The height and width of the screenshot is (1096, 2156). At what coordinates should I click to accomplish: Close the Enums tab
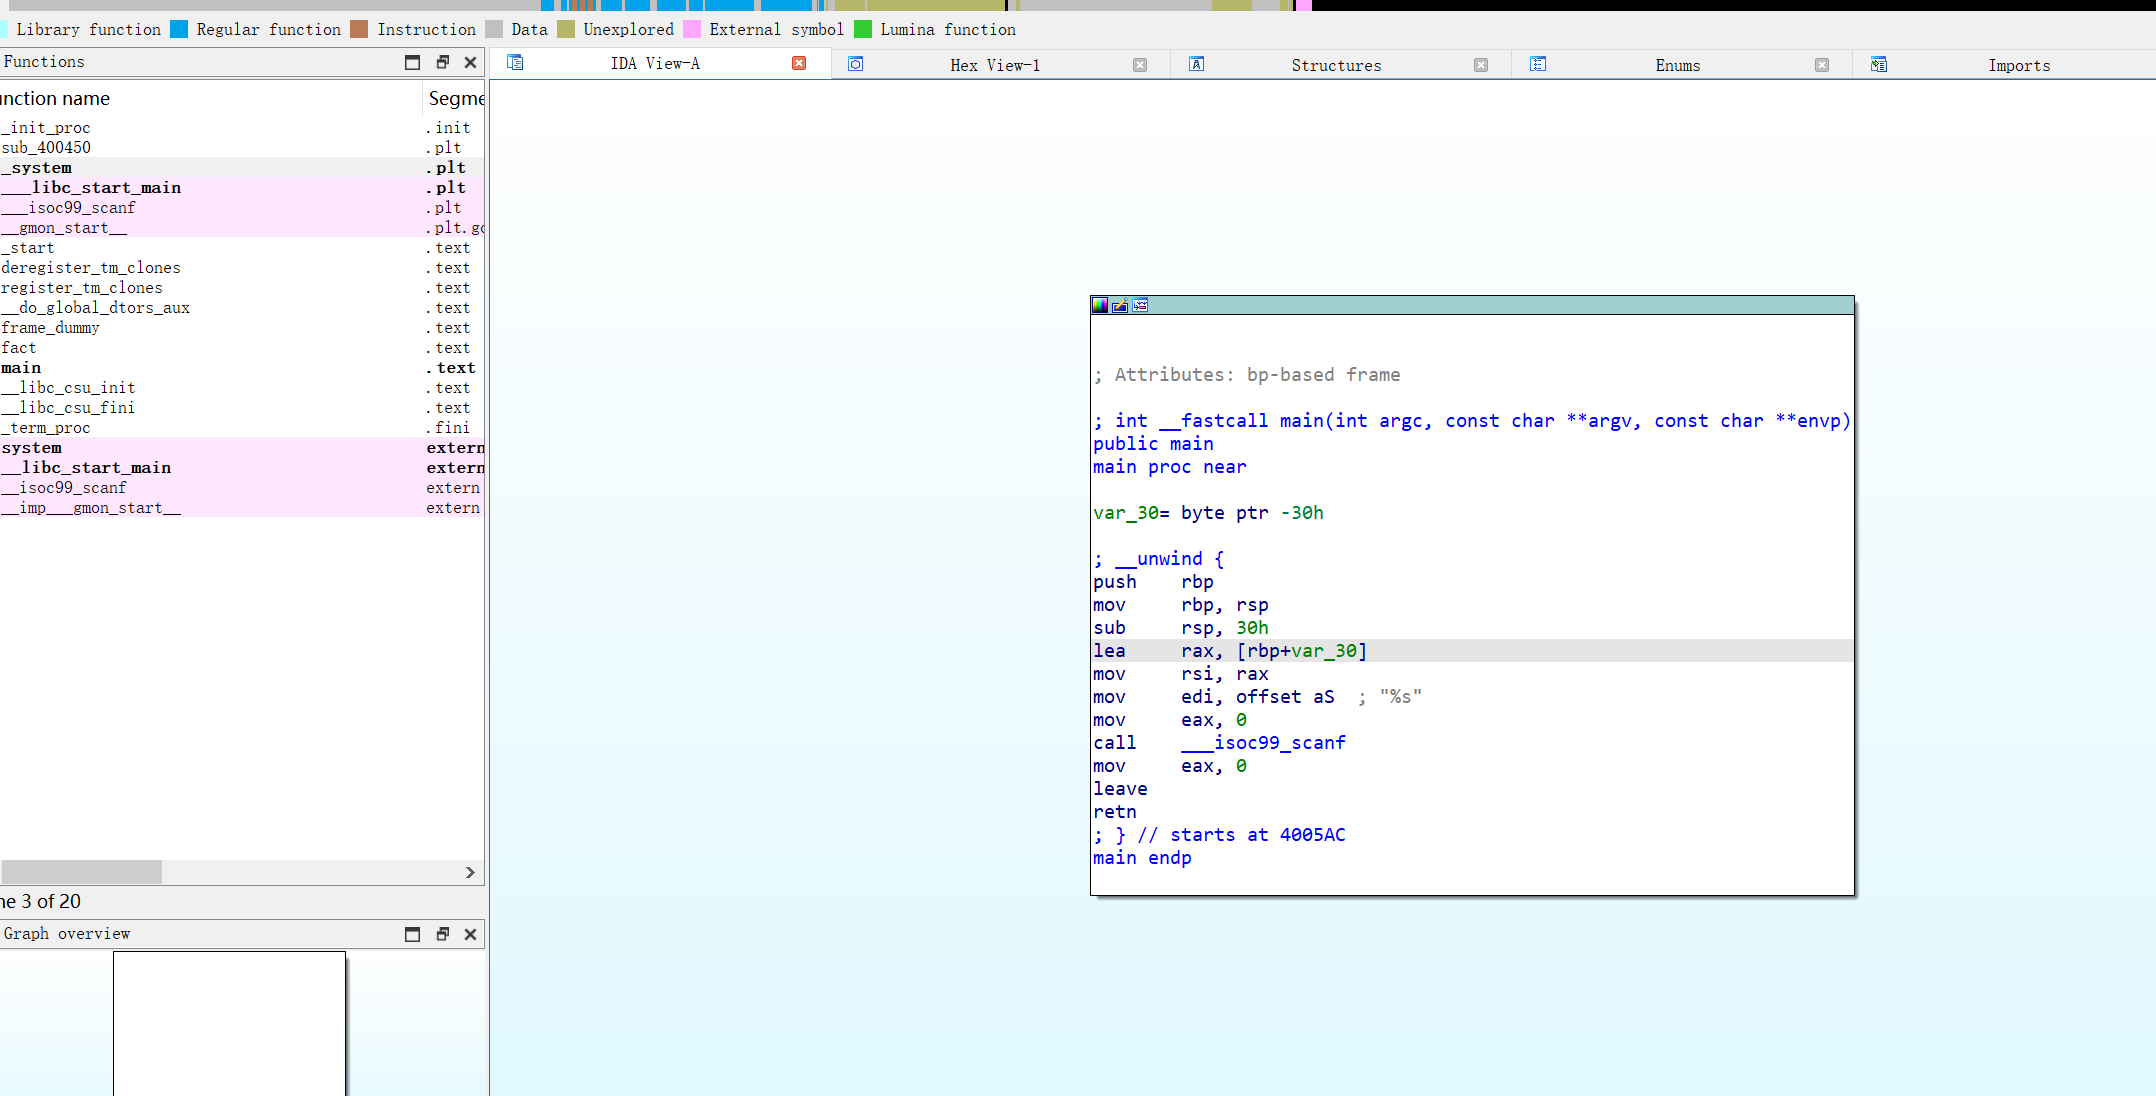[1822, 65]
